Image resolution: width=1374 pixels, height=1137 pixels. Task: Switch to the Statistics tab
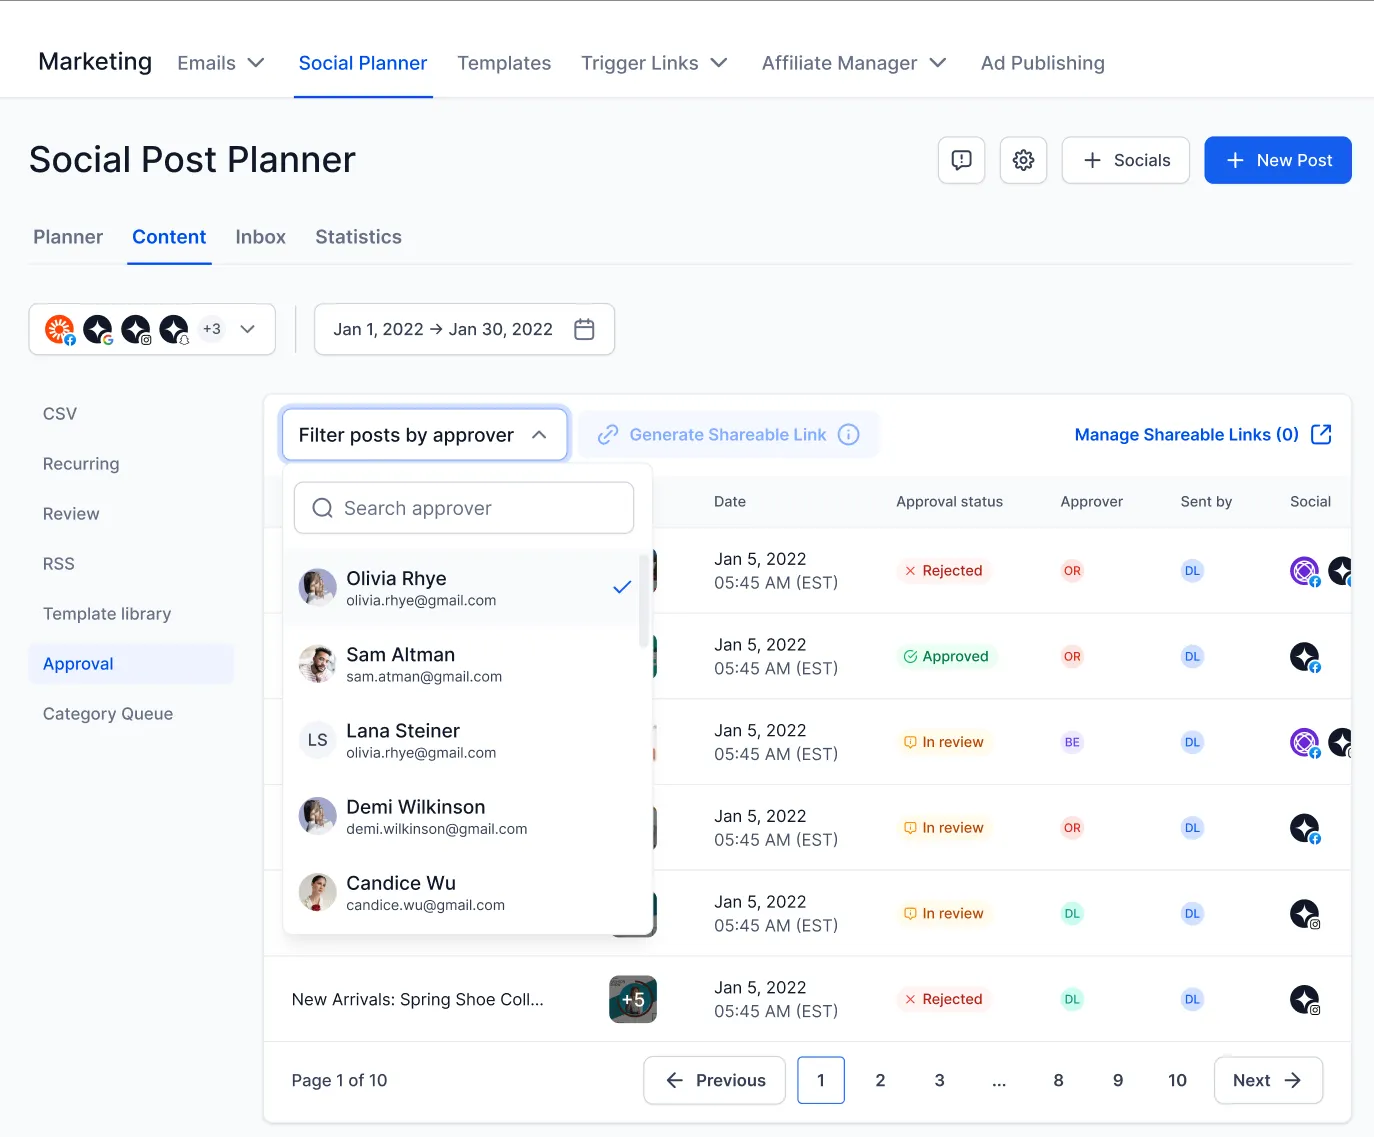[x=358, y=237]
